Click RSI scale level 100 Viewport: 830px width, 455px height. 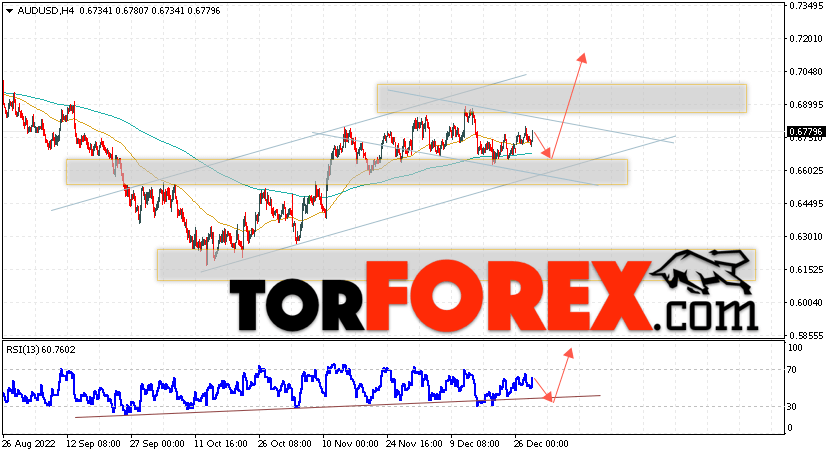pos(796,348)
